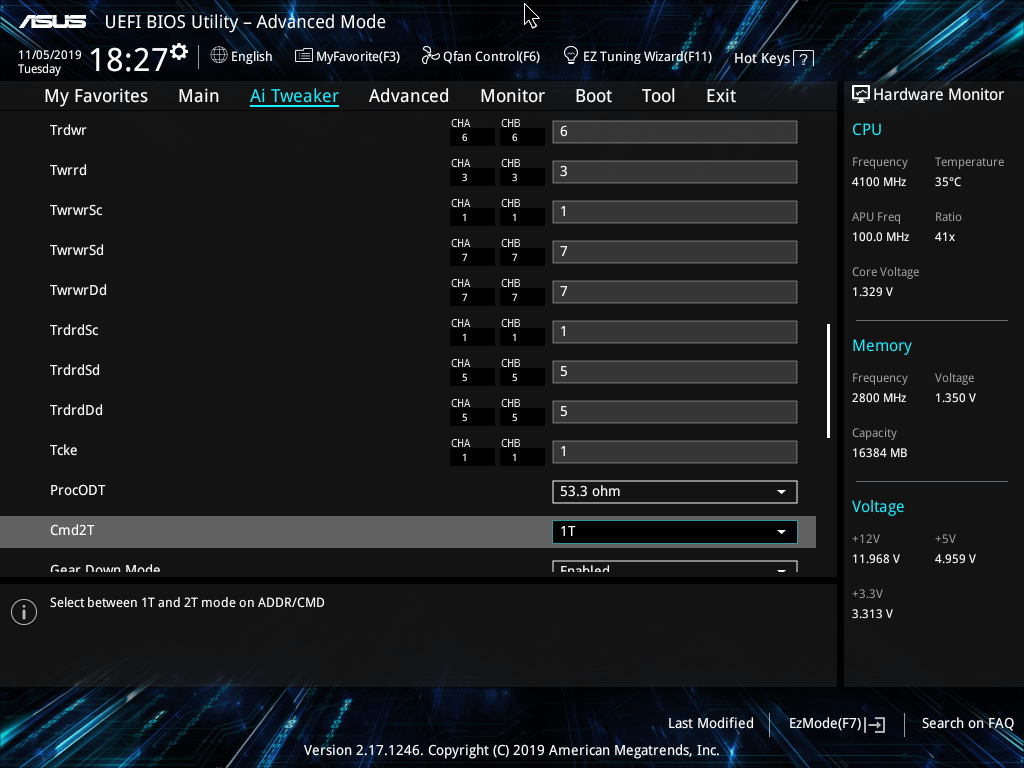Viewport: 1024px width, 768px height.
Task: Click the Trdwr row label
Action: tap(68, 130)
